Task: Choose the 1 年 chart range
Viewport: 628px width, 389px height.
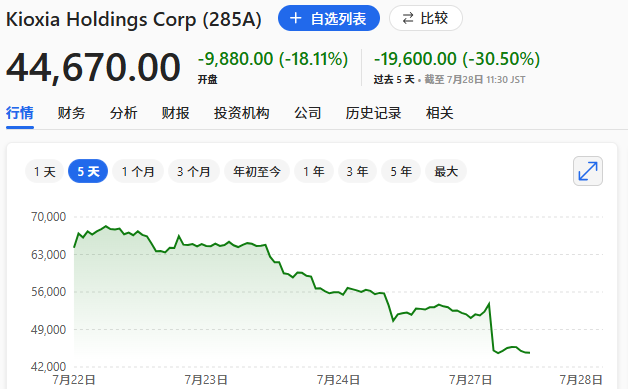Action: [x=314, y=171]
